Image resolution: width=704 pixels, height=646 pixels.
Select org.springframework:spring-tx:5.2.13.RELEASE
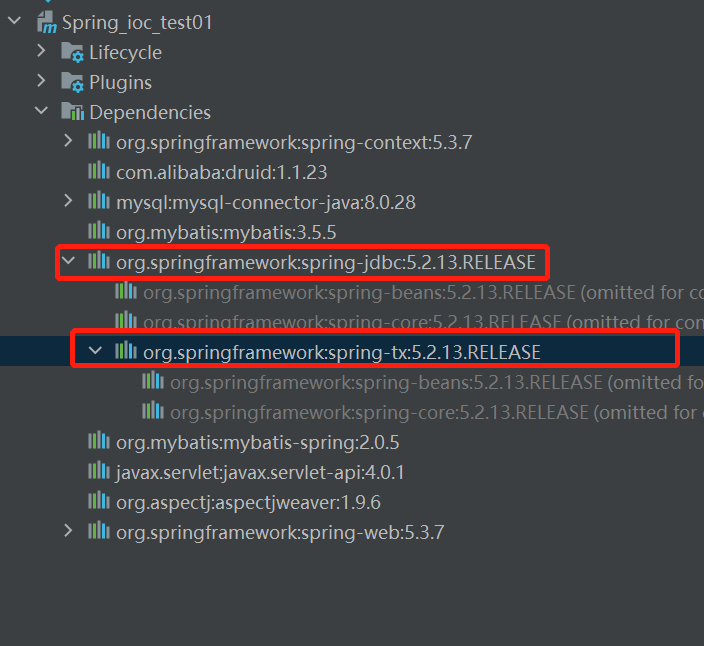click(x=342, y=352)
